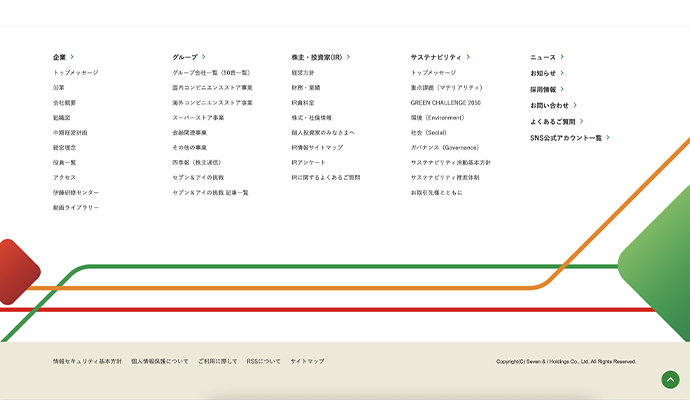This screenshot has height=400, width=690.
Task: Click the chevron next to お問い合わせ
Action: [575, 105]
